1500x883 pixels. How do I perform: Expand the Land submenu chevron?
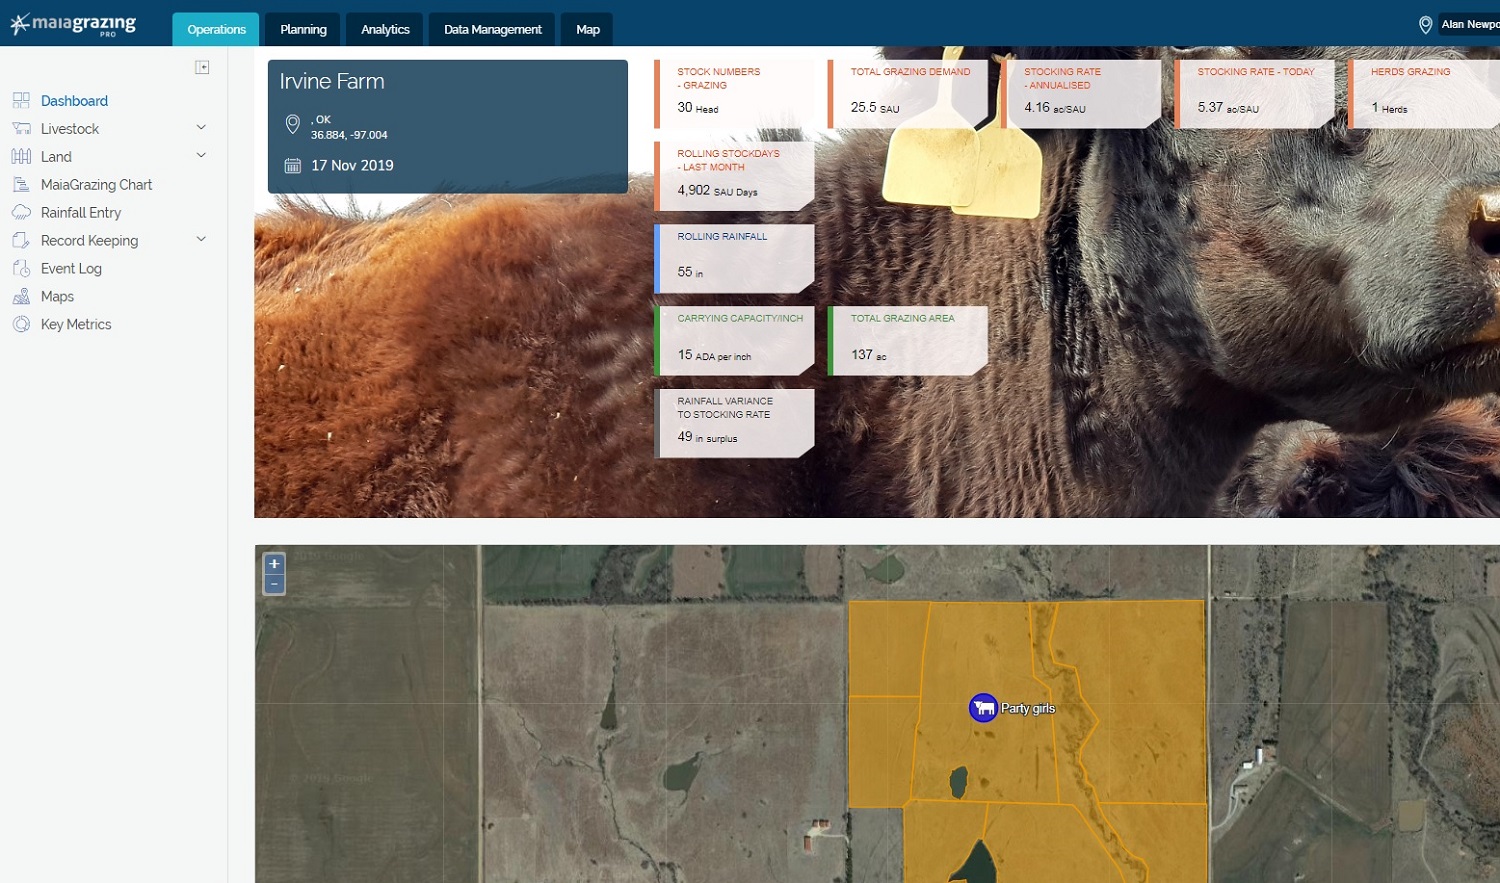click(x=201, y=155)
